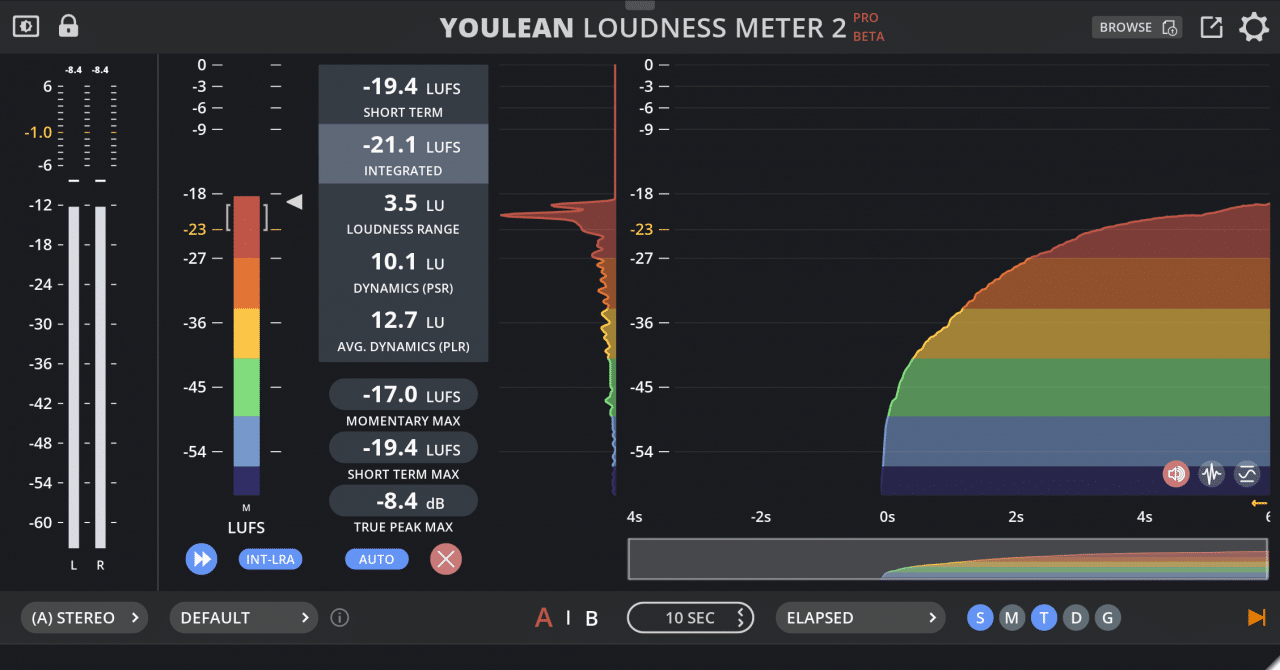1280x670 pixels.
Task: Open the brightness/theme switcher icon top-left
Action: click(x=26, y=26)
